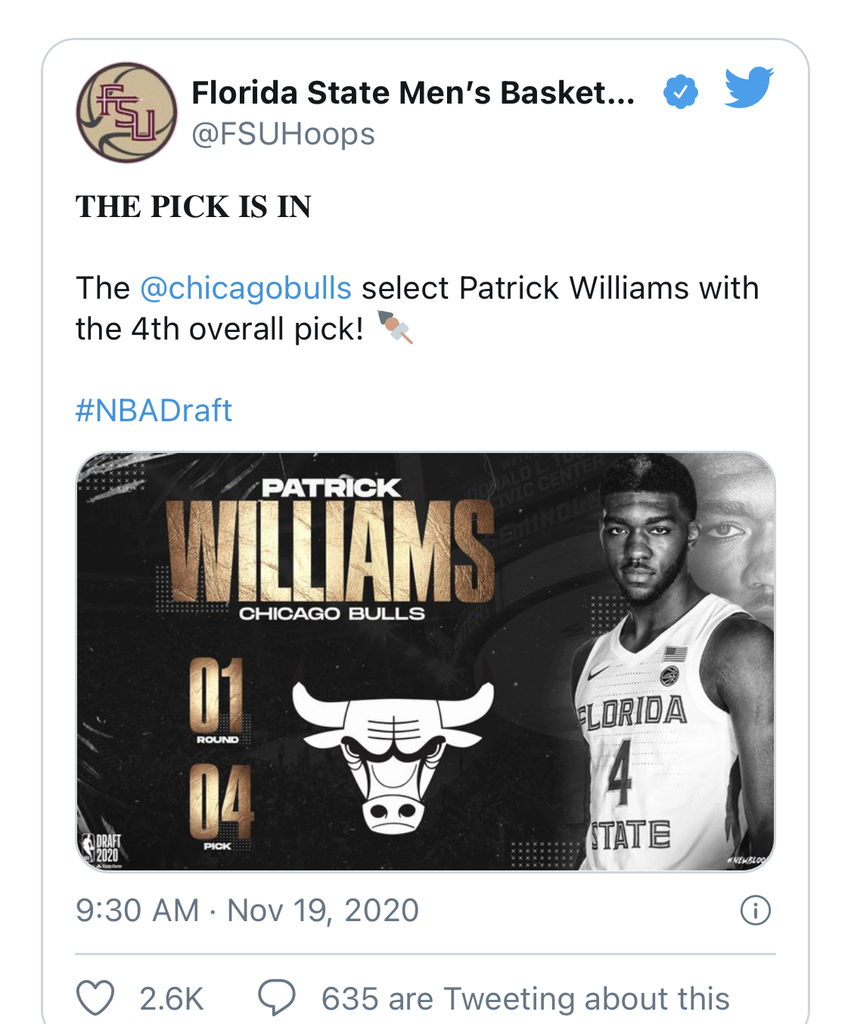The image size is (851, 1024).
Task: Open the tweet info circle icon
Action: coord(756,910)
